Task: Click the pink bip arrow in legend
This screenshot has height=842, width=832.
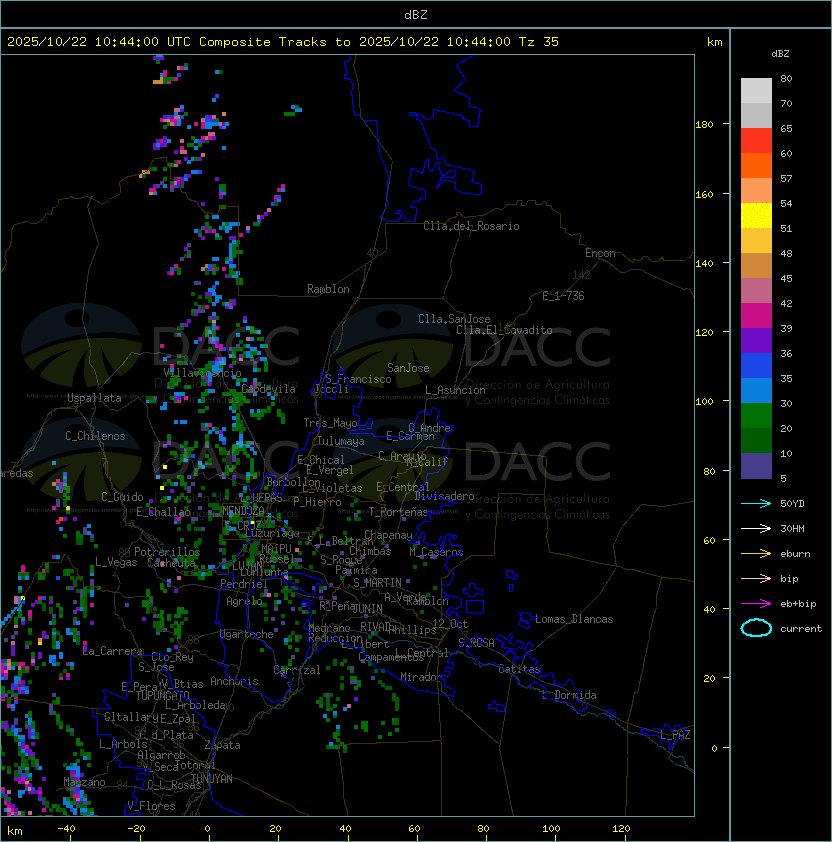Action: click(756, 578)
